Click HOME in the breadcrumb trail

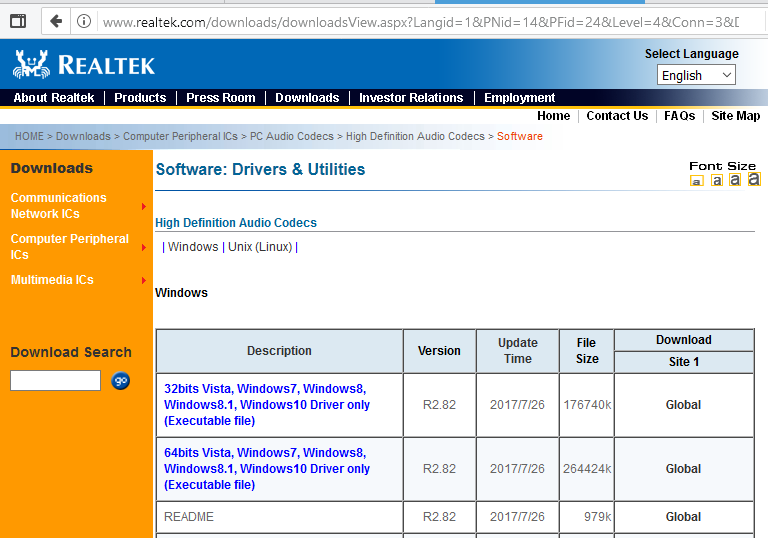click(x=29, y=136)
